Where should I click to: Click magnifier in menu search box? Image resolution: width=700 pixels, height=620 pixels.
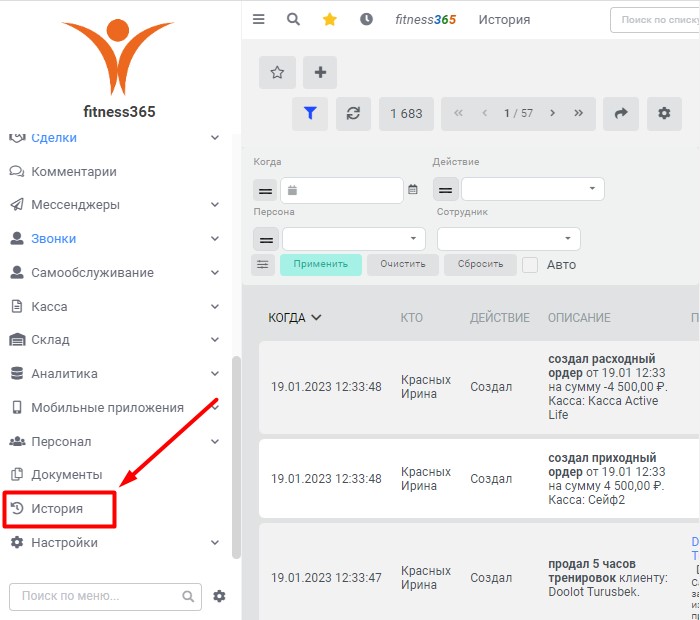point(188,596)
